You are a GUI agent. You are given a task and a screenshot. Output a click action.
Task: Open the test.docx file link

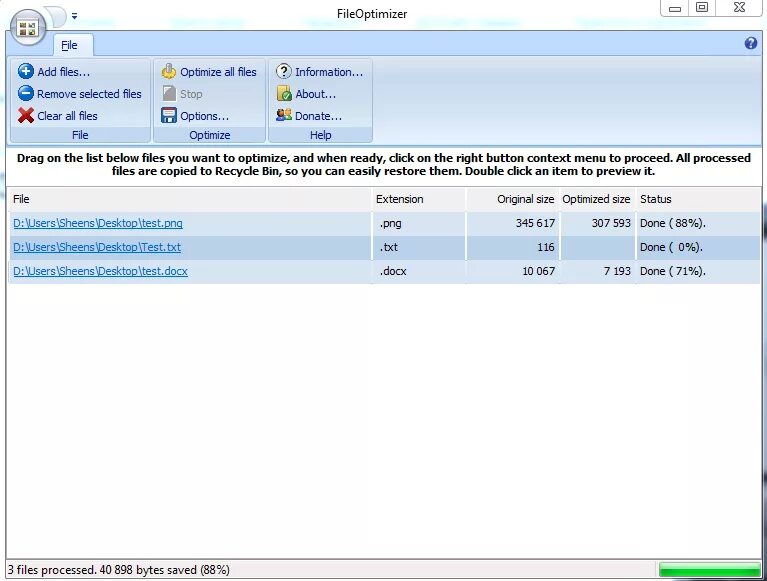click(x=100, y=271)
